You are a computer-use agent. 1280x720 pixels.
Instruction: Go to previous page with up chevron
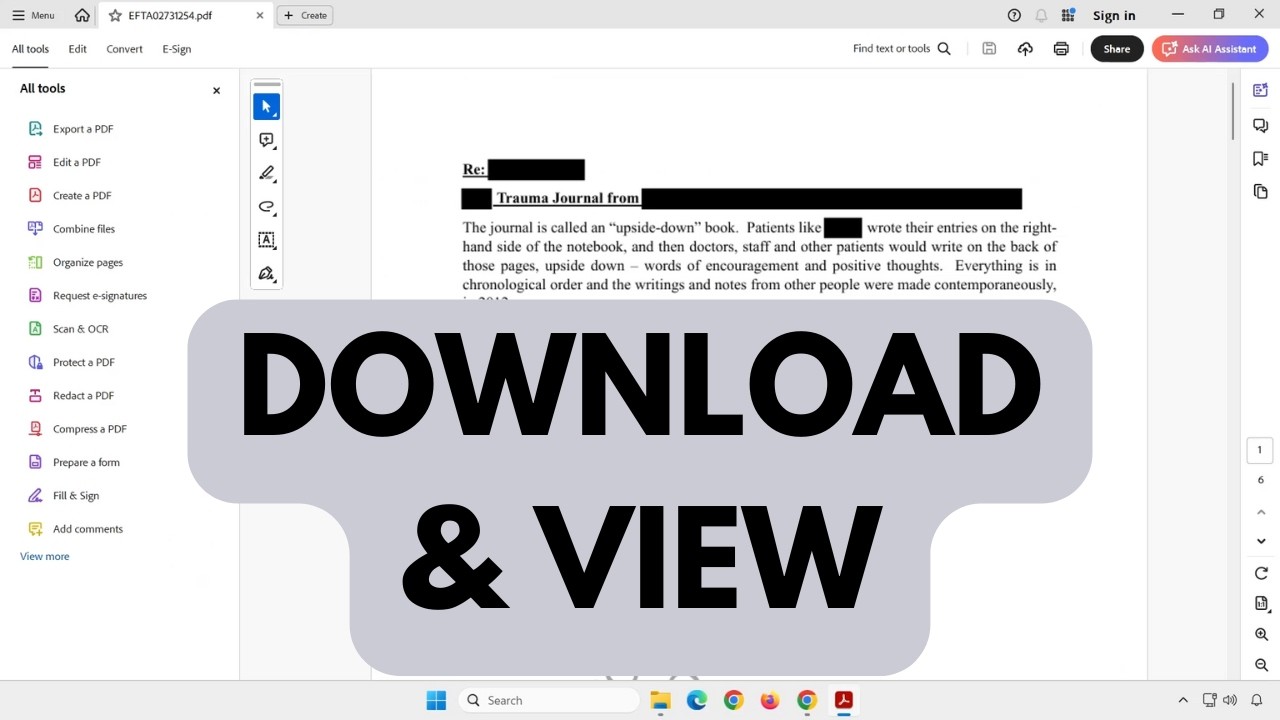pos(1261,512)
